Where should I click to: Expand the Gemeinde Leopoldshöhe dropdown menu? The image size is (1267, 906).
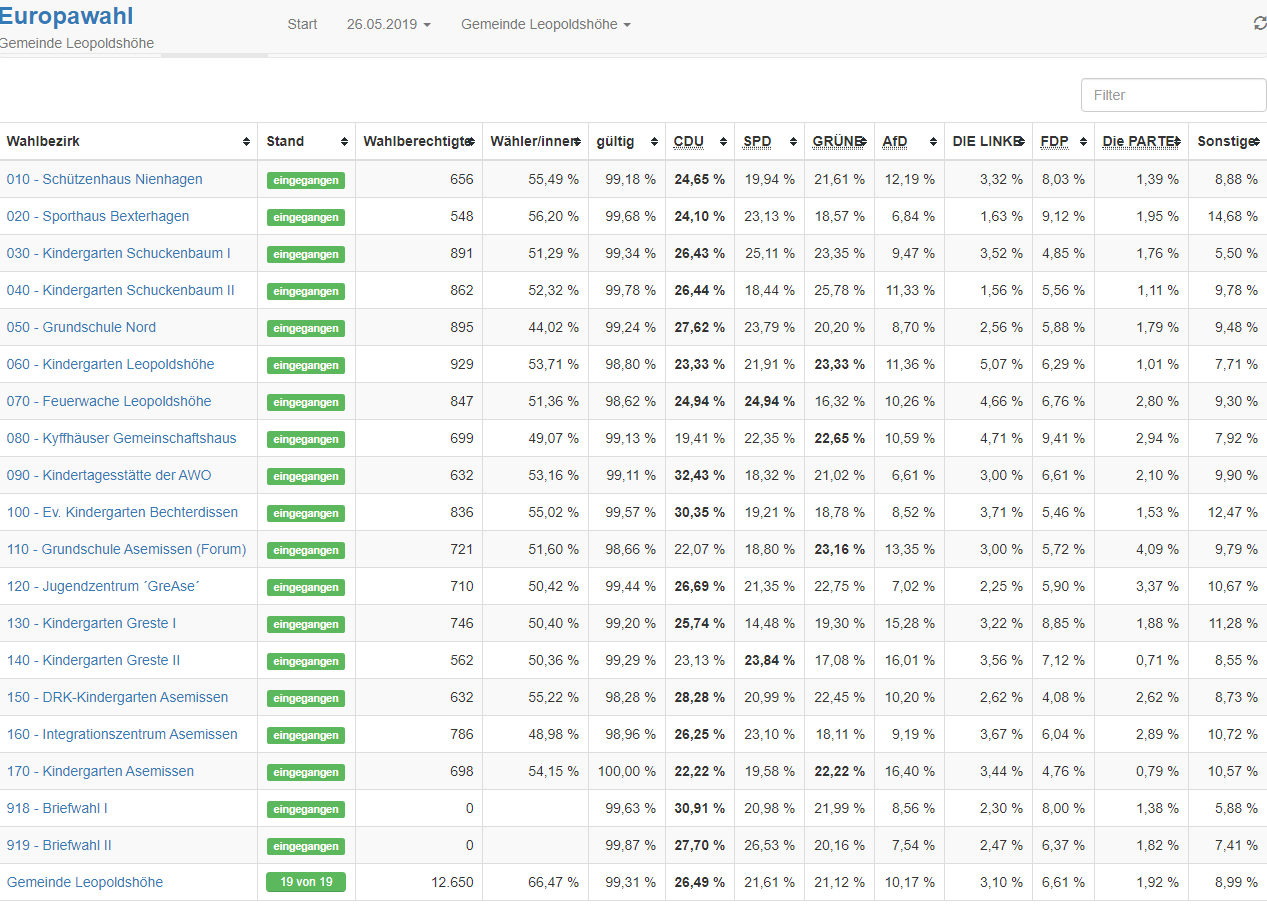pos(545,24)
